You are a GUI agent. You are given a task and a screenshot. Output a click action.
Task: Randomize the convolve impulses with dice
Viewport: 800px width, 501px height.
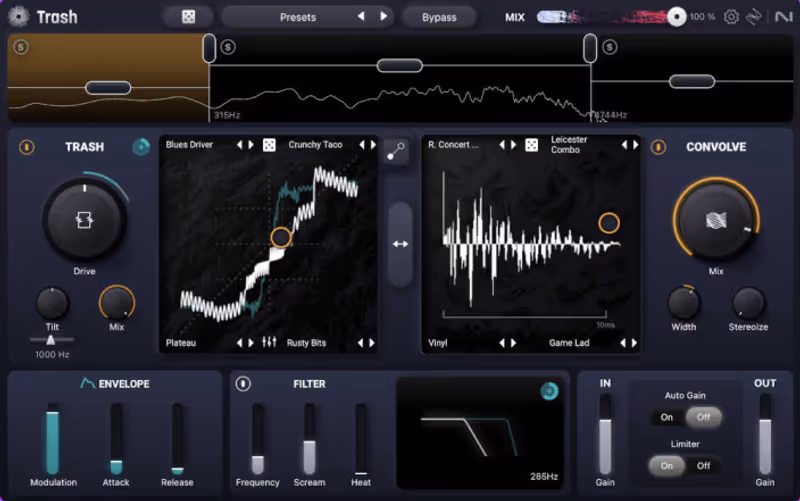[531, 145]
